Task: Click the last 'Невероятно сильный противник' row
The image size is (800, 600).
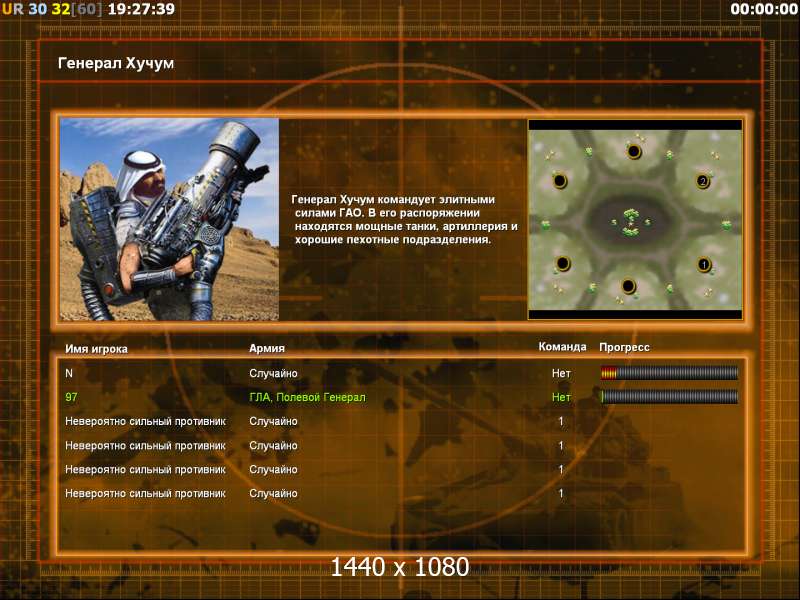Action: click(145, 493)
